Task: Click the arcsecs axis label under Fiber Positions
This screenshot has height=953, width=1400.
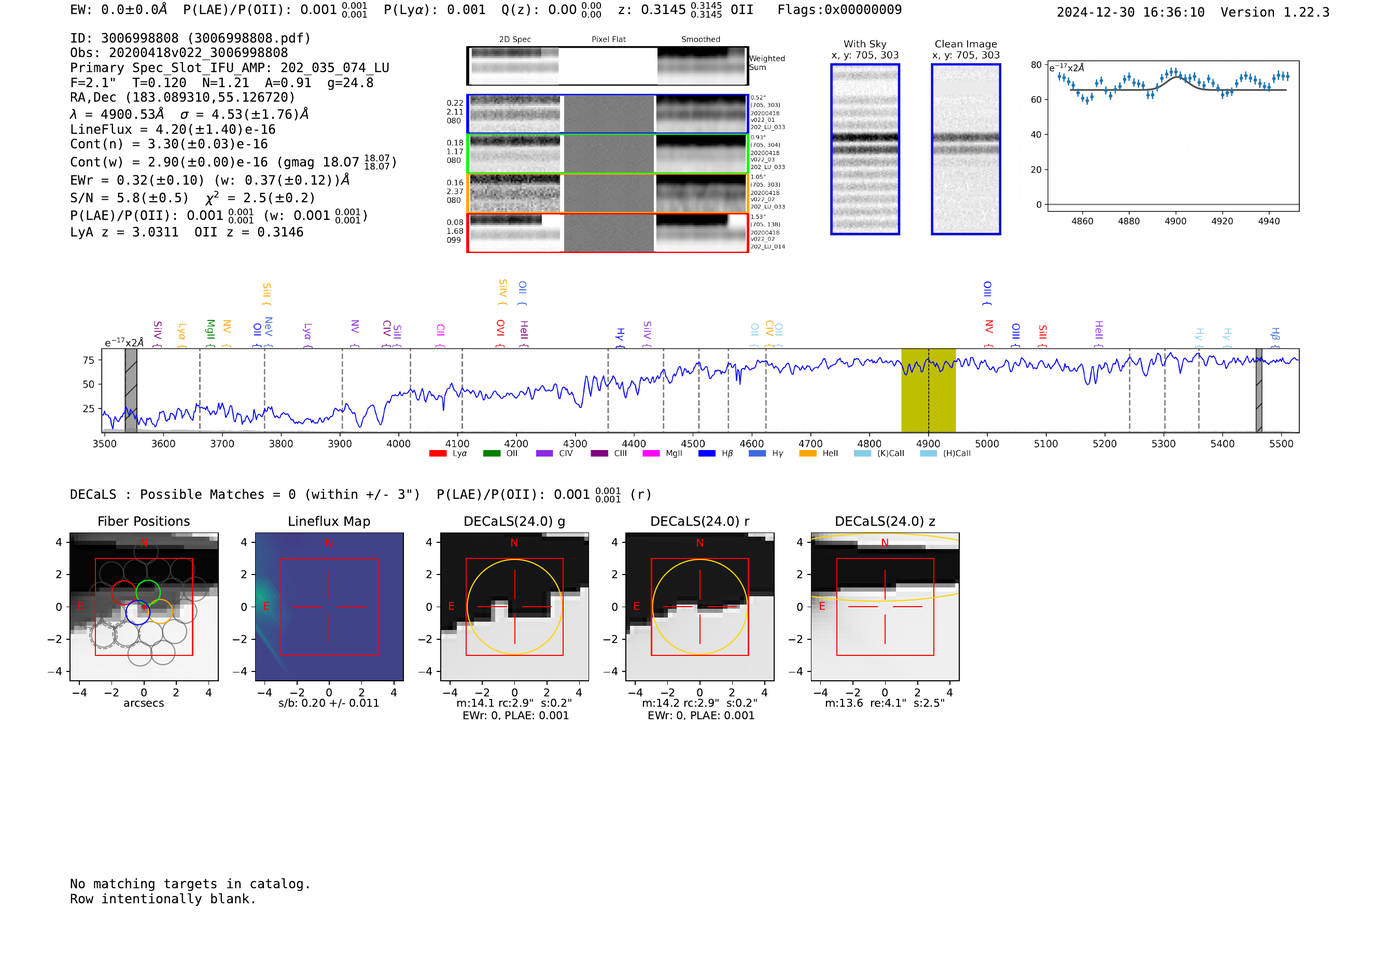Action: [144, 703]
